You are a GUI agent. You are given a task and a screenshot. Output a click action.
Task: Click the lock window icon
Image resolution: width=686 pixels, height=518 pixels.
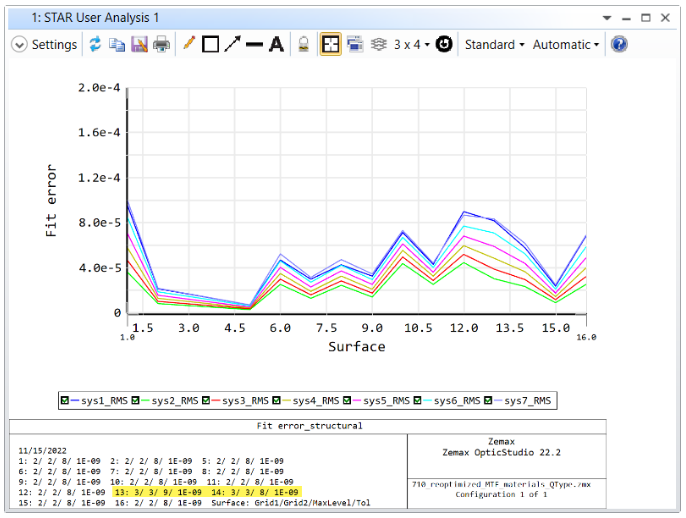(x=303, y=44)
